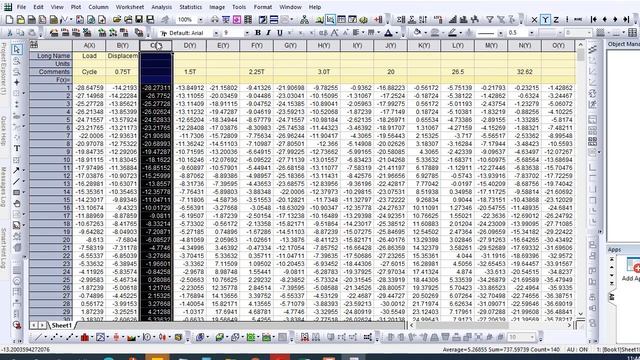This screenshot has height=360, width=640.
Task: Select the Line drawing tool
Action: [16, 182]
